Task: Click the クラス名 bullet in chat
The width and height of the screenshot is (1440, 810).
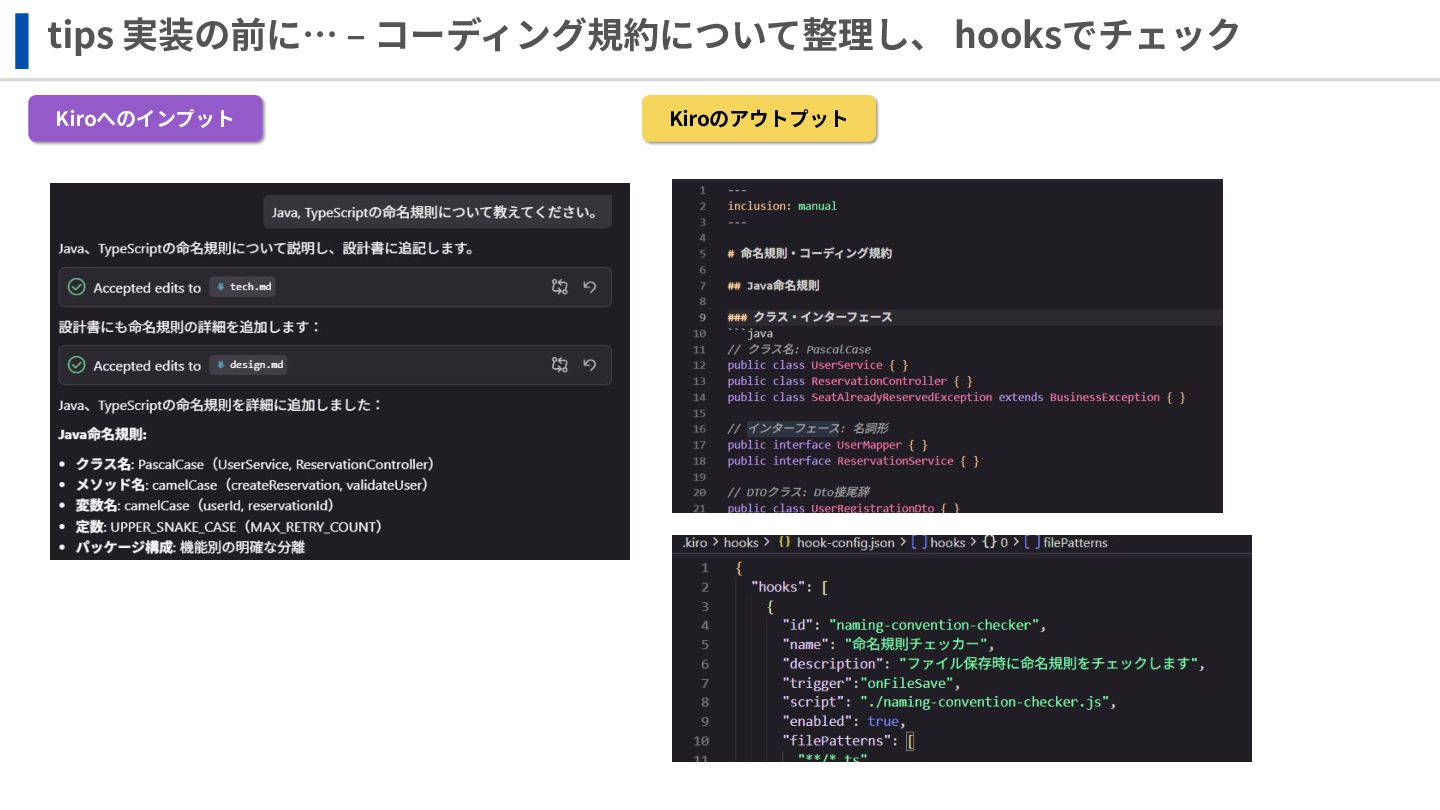Action: pyautogui.click(x=256, y=464)
